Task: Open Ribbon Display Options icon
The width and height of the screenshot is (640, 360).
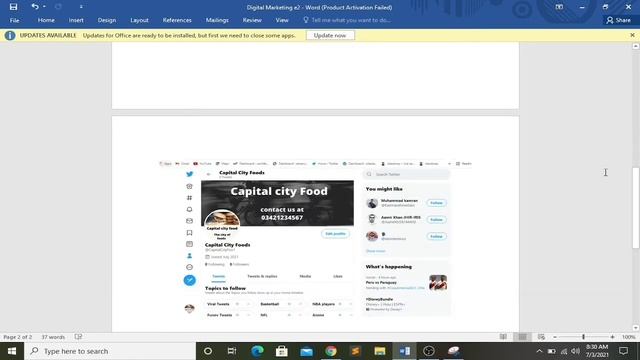Action: [559, 7]
